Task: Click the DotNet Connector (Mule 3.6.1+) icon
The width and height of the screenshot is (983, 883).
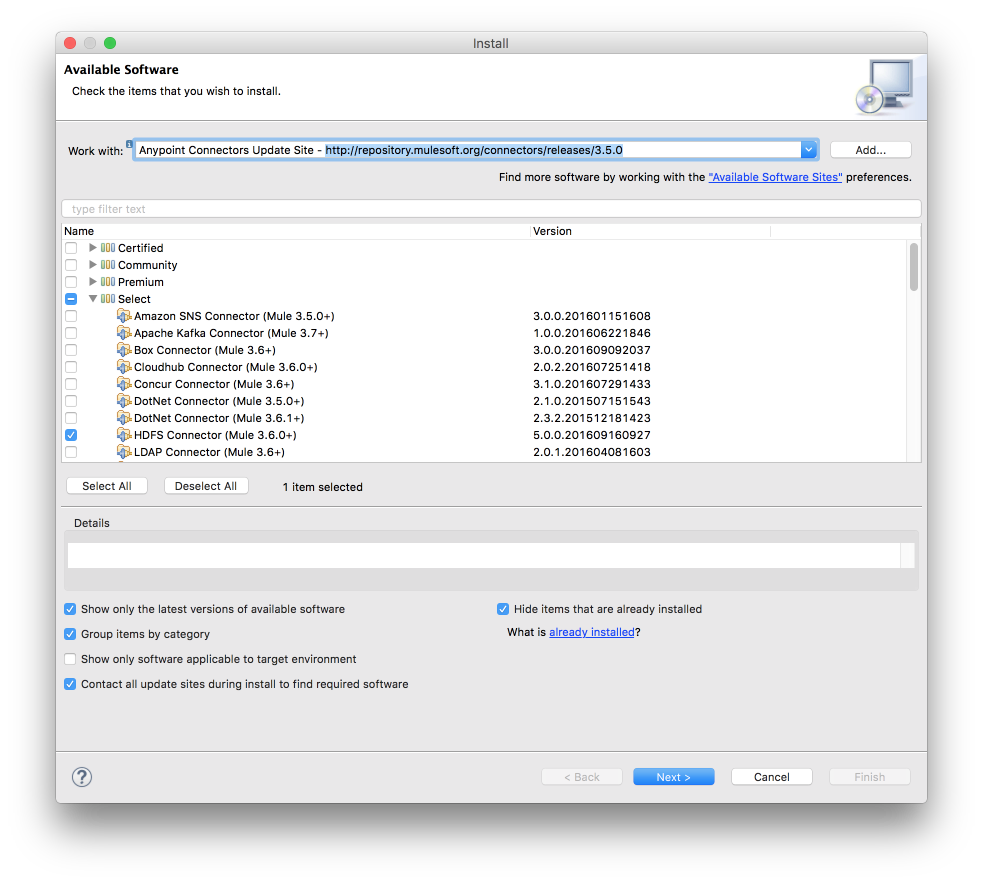Action: (124, 417)
